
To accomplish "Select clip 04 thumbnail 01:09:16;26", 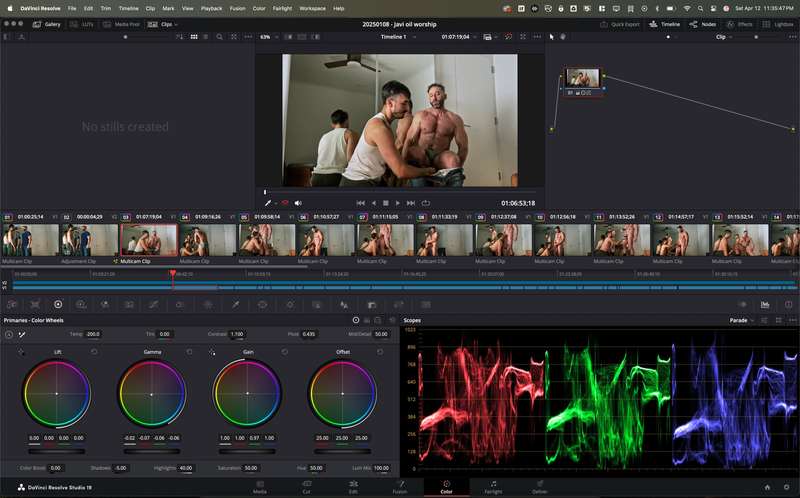I will [208, 240].
